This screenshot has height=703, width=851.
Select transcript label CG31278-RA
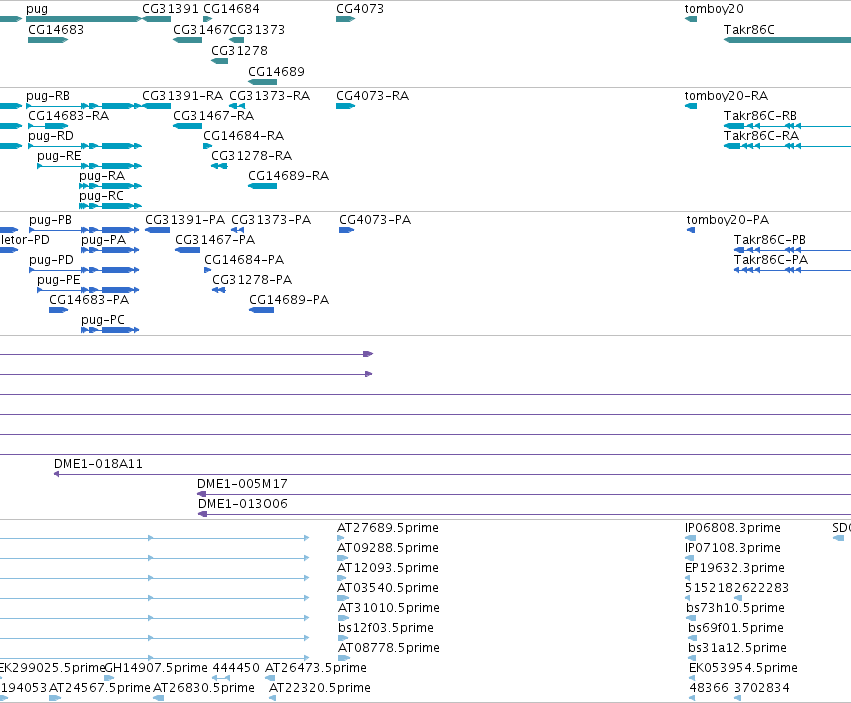(x=251, y=156)
